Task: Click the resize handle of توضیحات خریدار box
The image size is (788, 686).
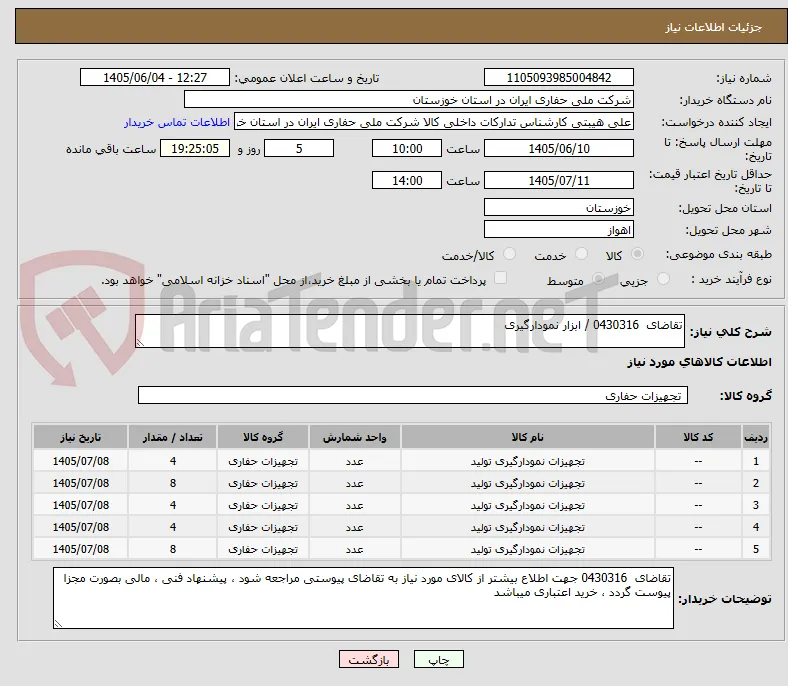Action: click(x=58, y=624)
